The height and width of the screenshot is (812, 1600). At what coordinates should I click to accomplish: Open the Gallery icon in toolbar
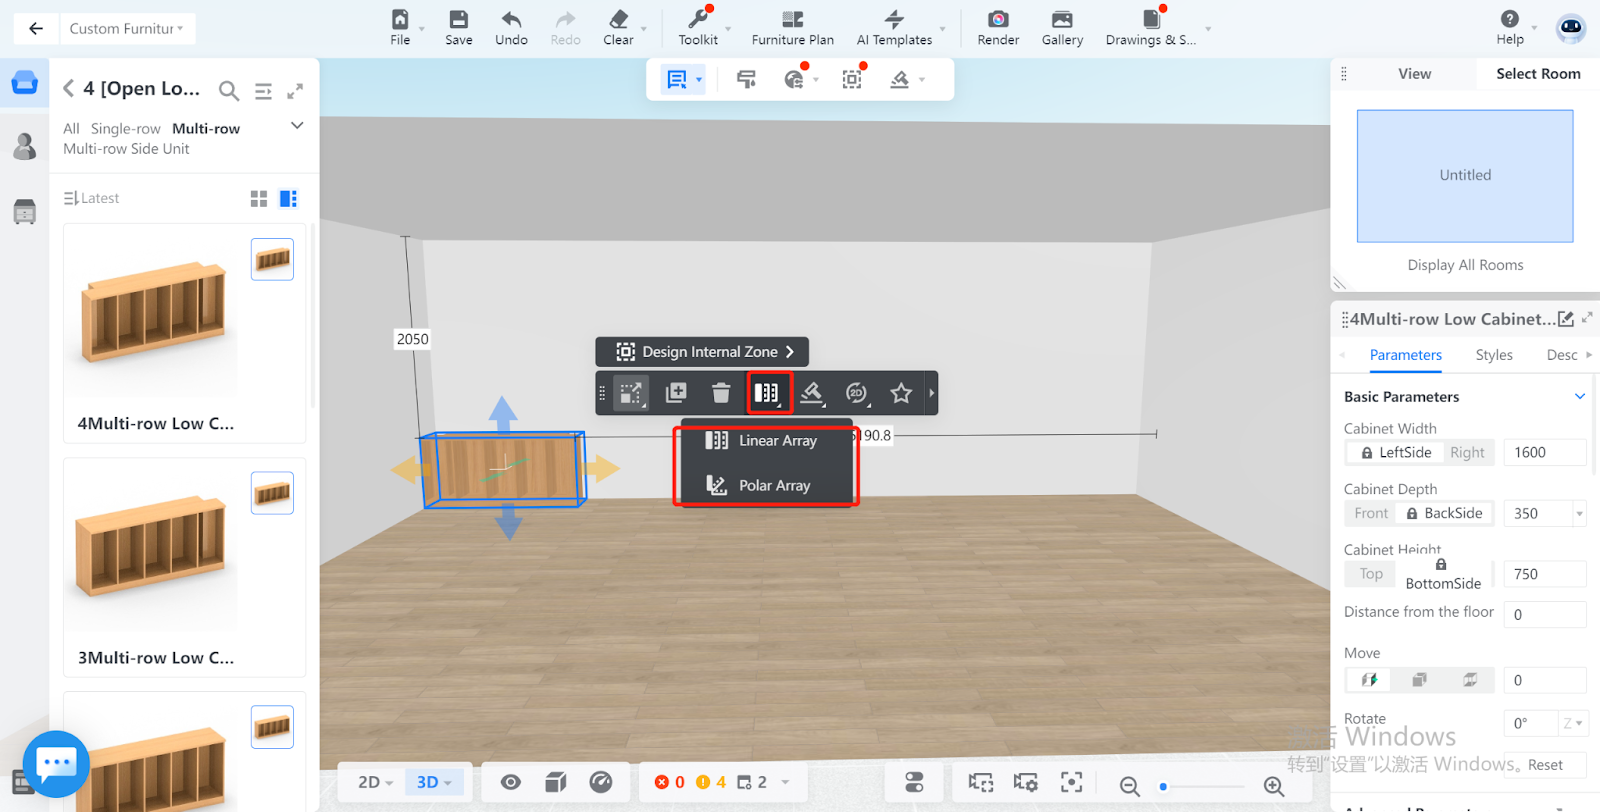pyautogui.click(x=1061, y=20)
